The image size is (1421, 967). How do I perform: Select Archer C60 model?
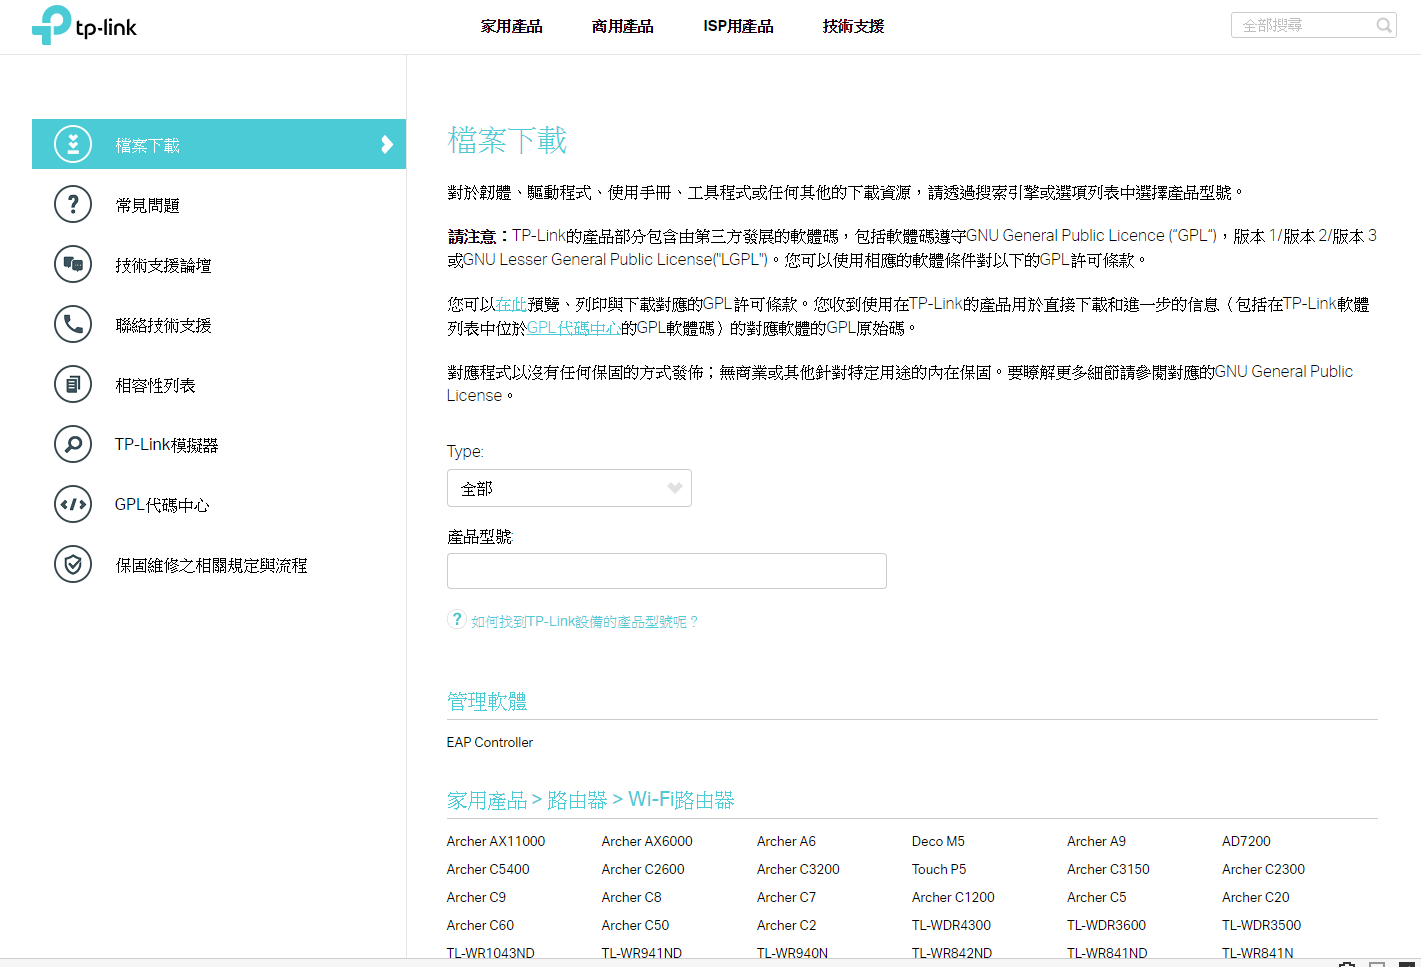[x=480, y=925]
